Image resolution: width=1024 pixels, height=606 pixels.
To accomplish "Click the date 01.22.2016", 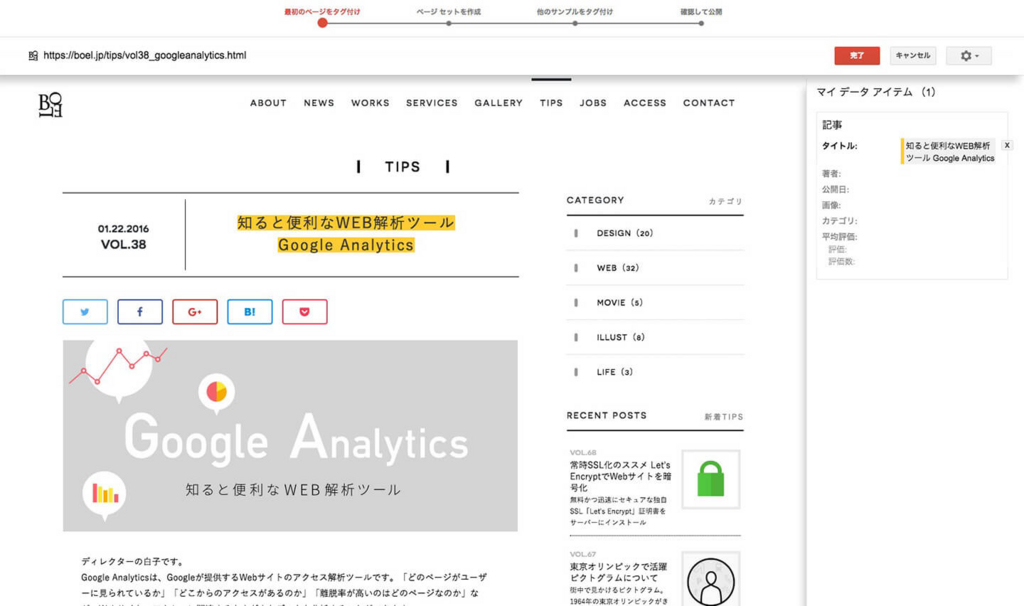I will (123, 229).
